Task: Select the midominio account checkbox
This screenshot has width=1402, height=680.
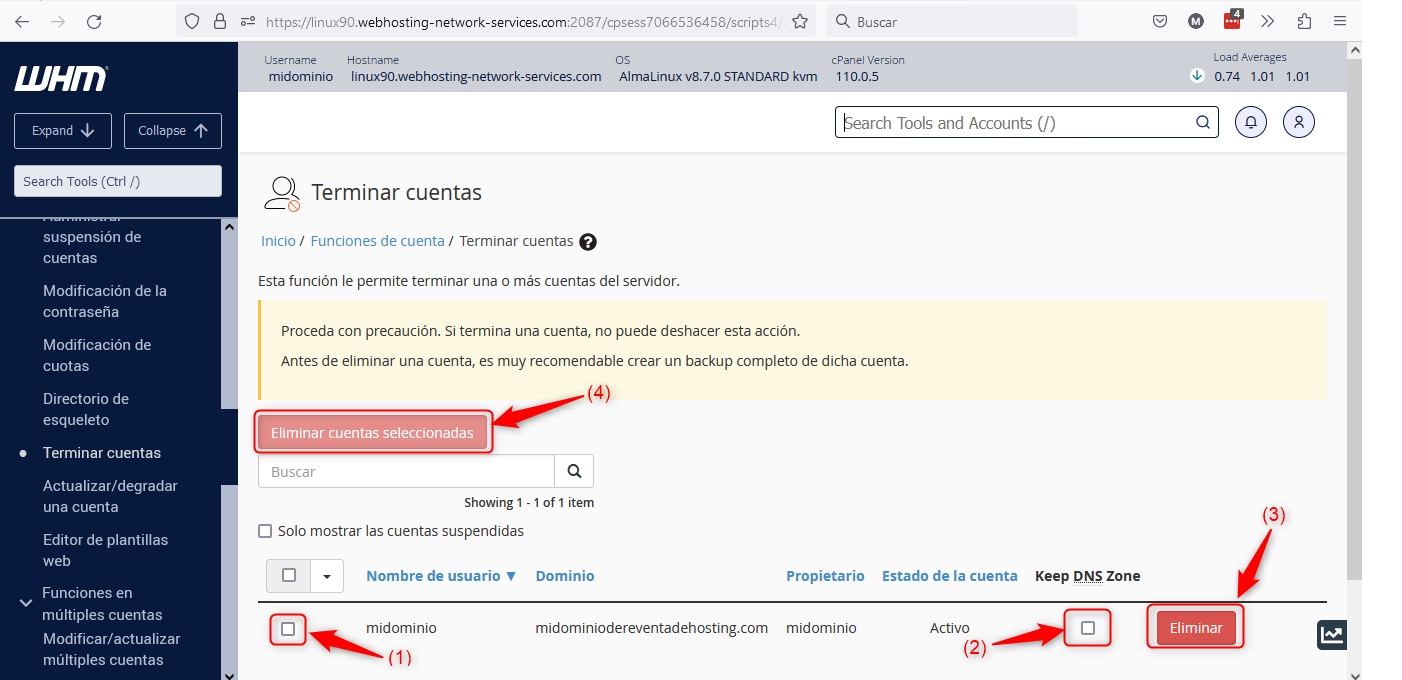Action: (288, 629)
